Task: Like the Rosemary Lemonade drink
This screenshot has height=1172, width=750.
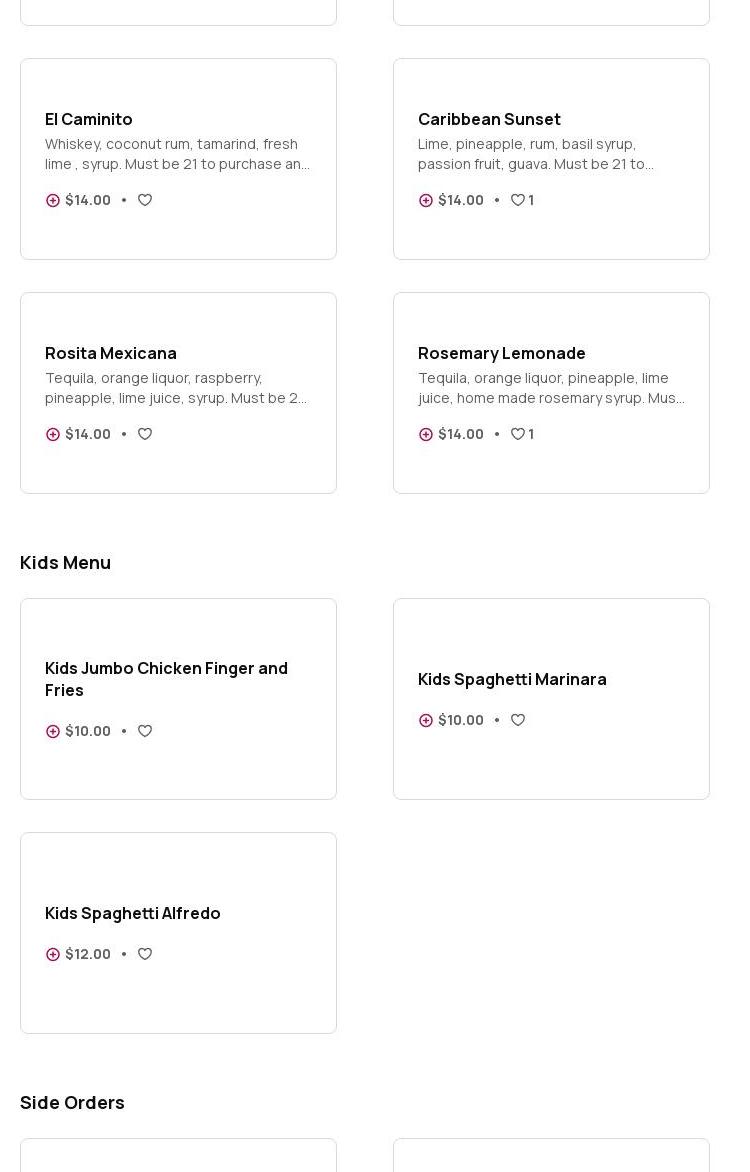Action: tap(518, 434)
